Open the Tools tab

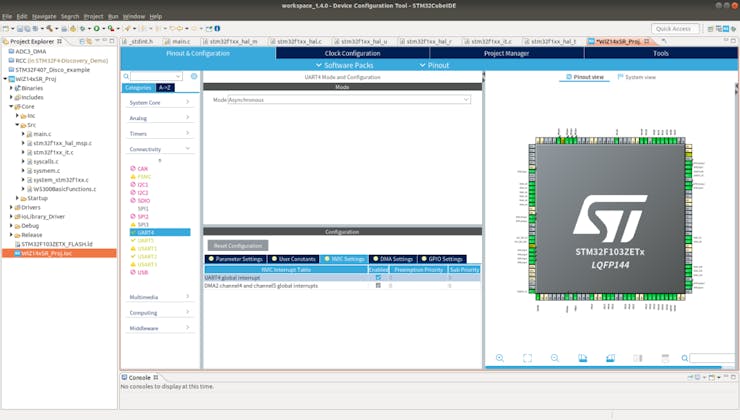tap(661, 53)
